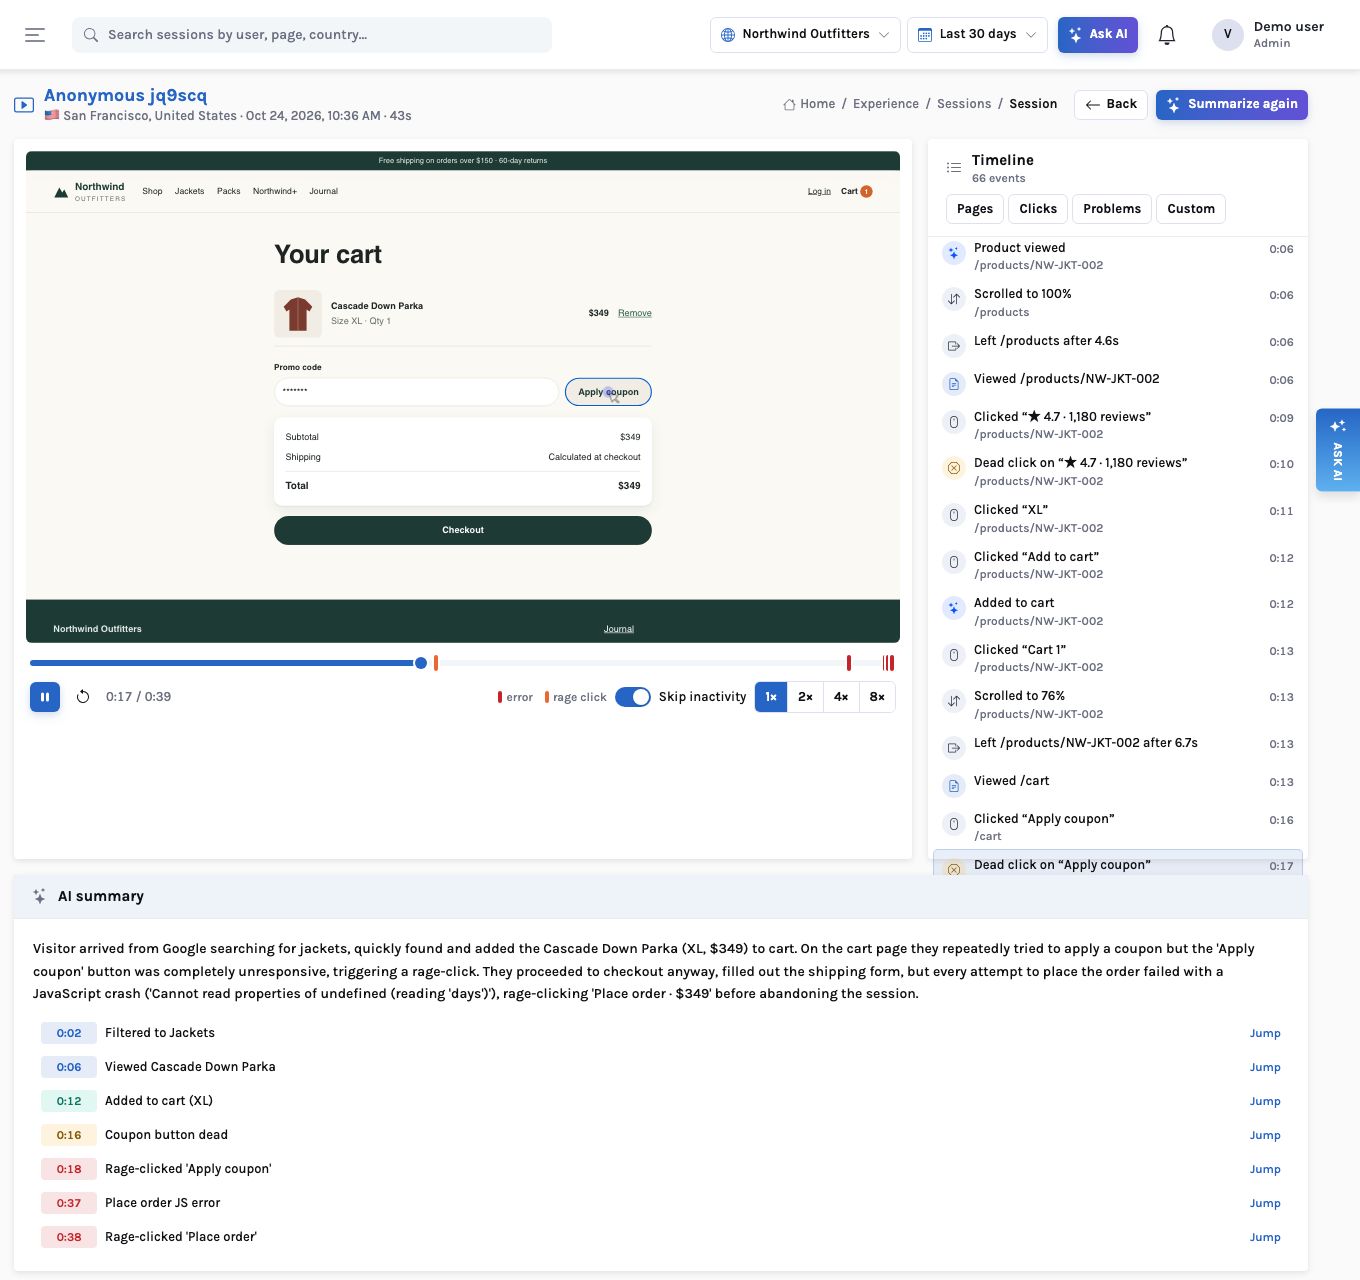
Task: Open the Demo user account menu
Action: click(1268, 35)
